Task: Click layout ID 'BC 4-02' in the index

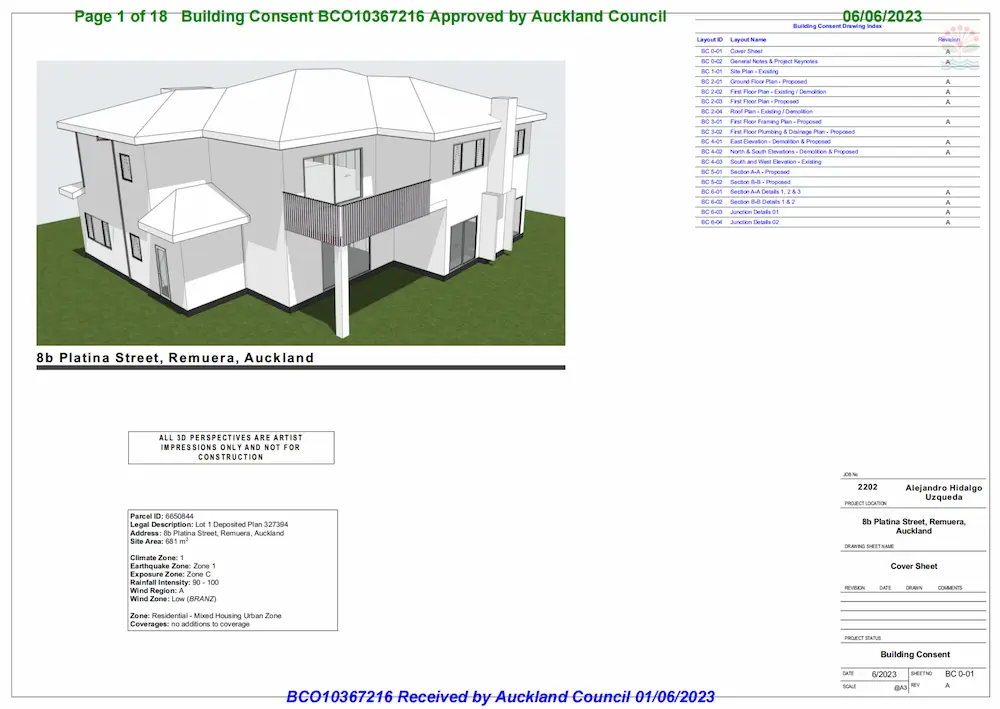Action: coord(711,152)
